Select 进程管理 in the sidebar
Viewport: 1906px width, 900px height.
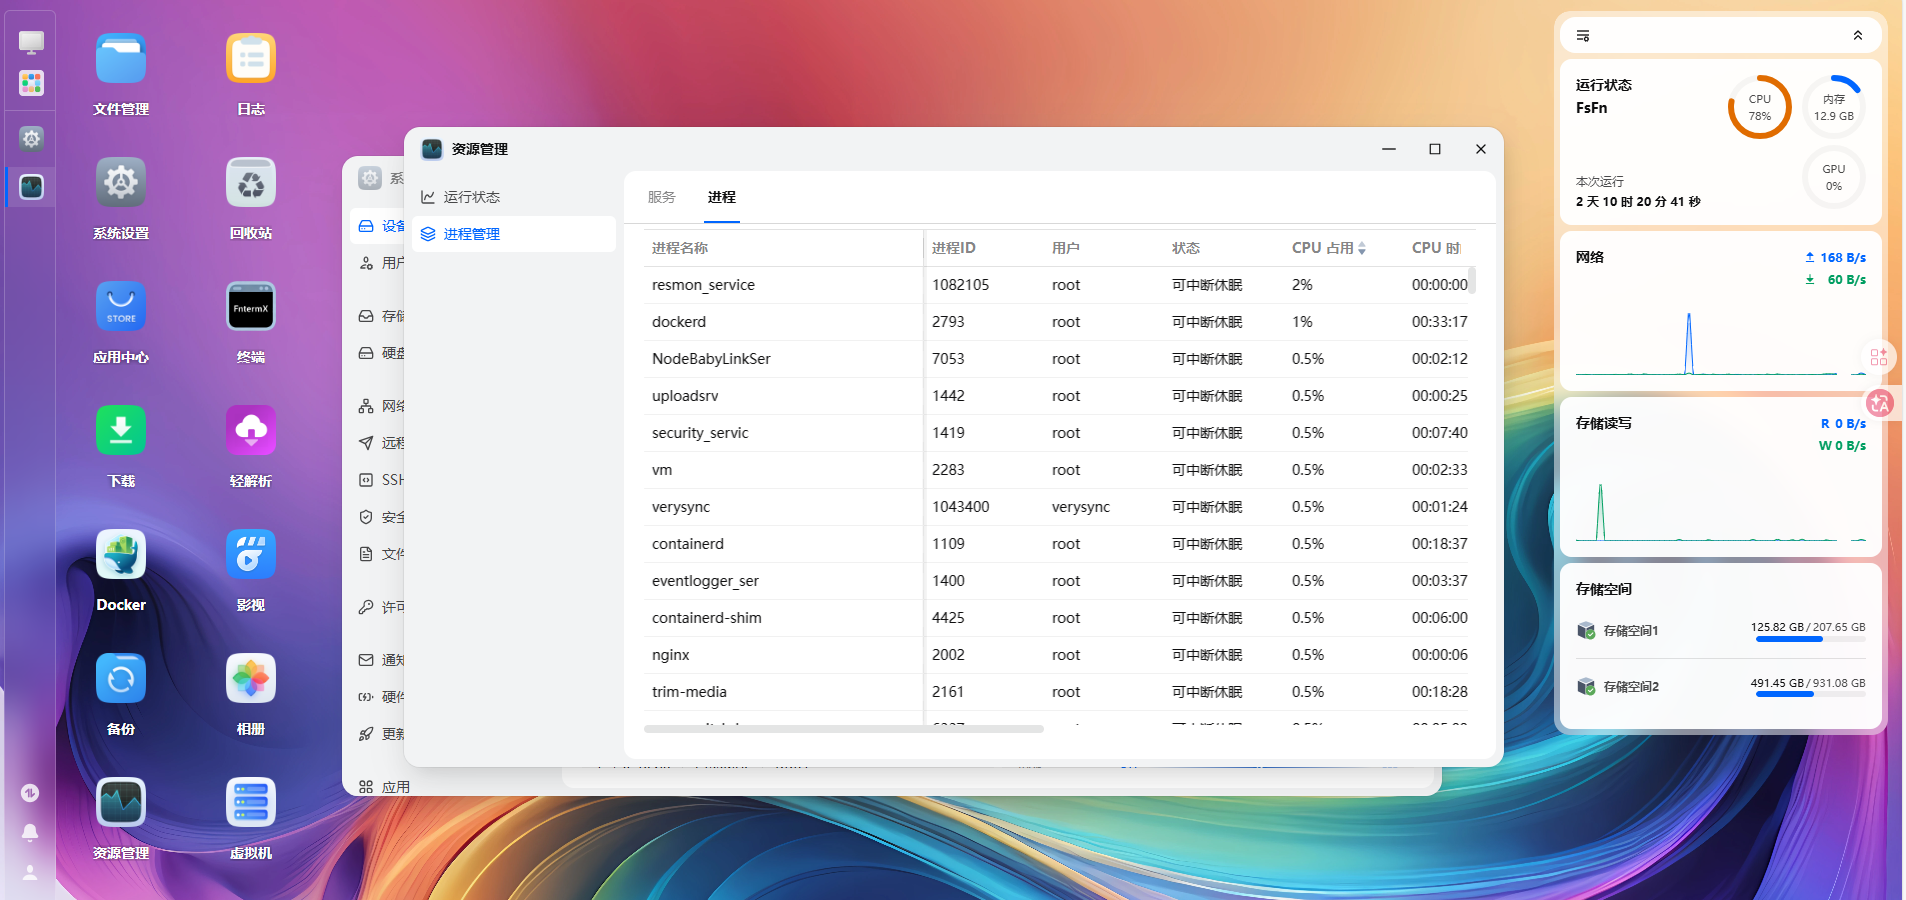[x=471, y=234]
